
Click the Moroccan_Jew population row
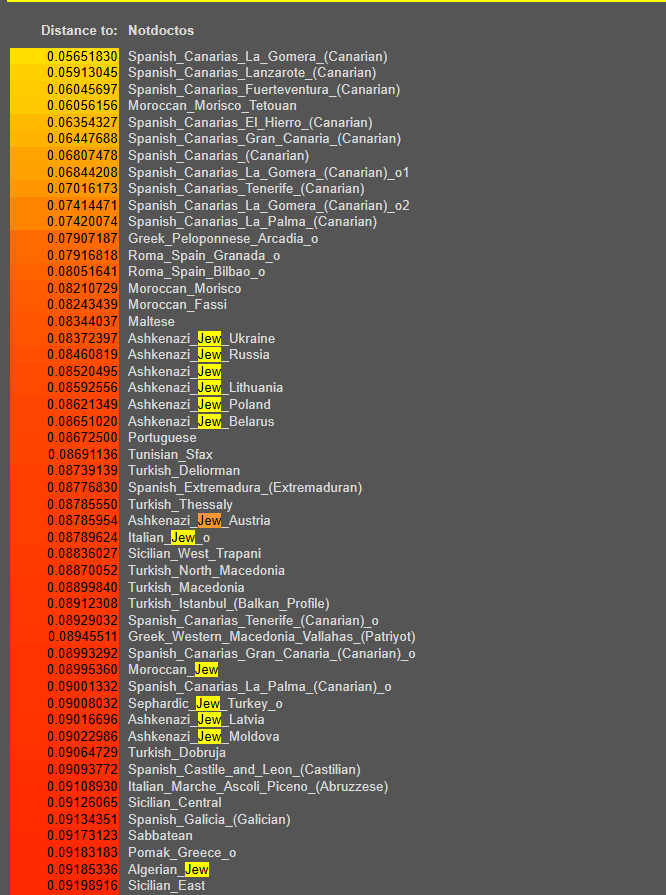pos(173,670)
